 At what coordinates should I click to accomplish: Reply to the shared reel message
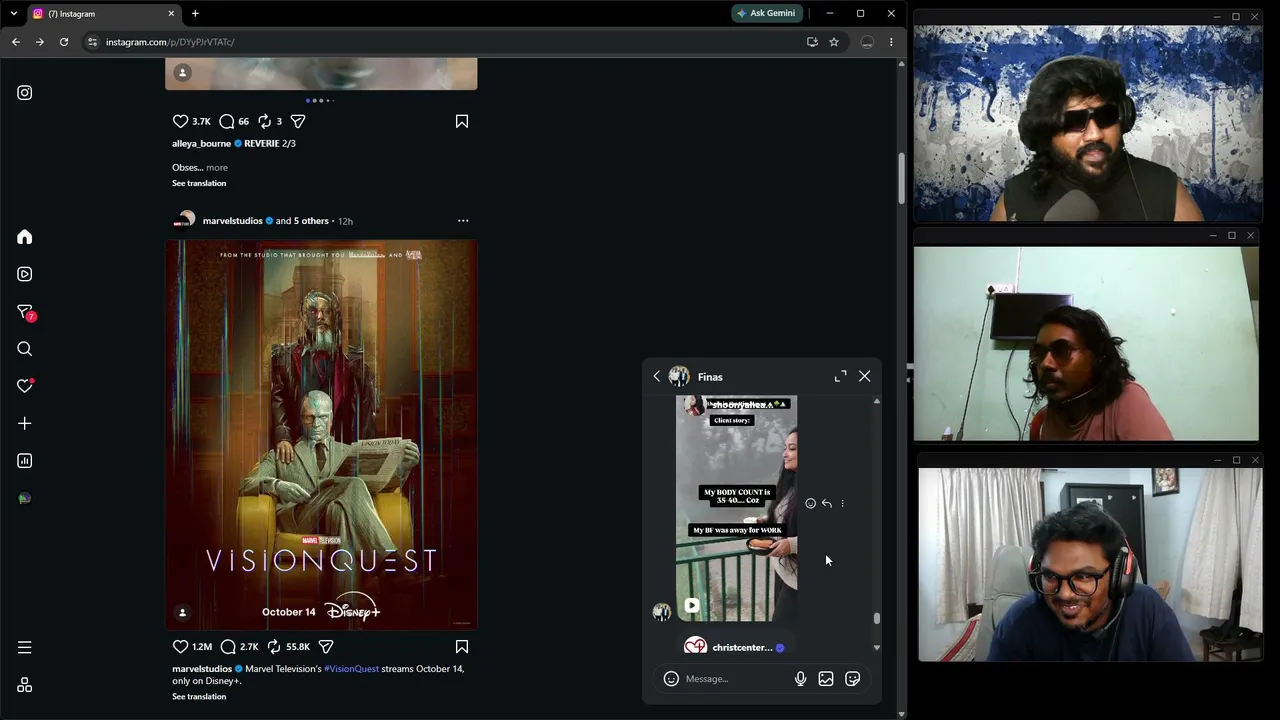[x=827, y=504]
